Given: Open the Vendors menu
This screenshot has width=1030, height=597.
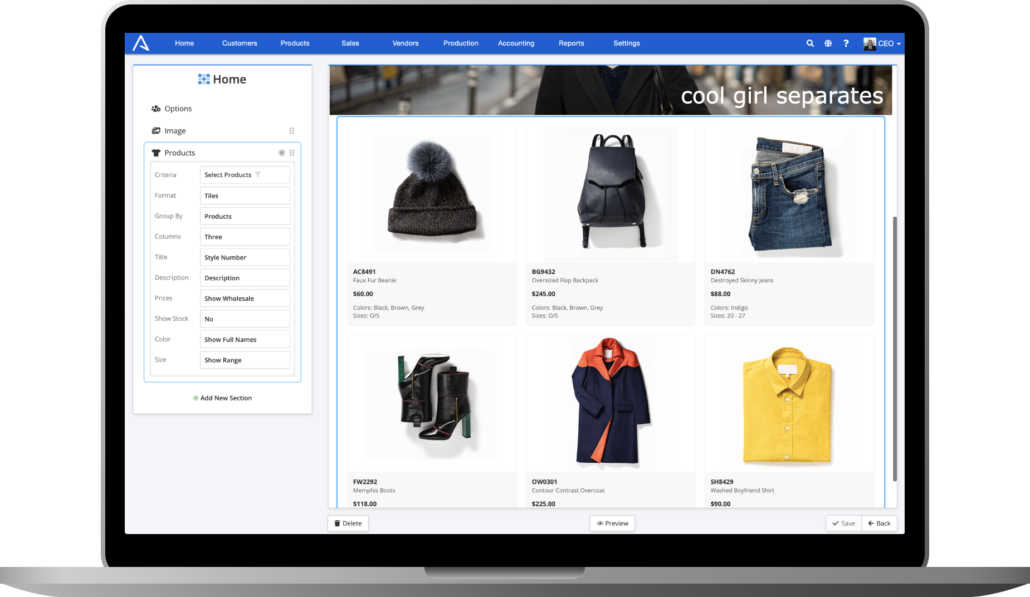Looking at the screenshot, I should pyautogui.click(x=405, y=43).
